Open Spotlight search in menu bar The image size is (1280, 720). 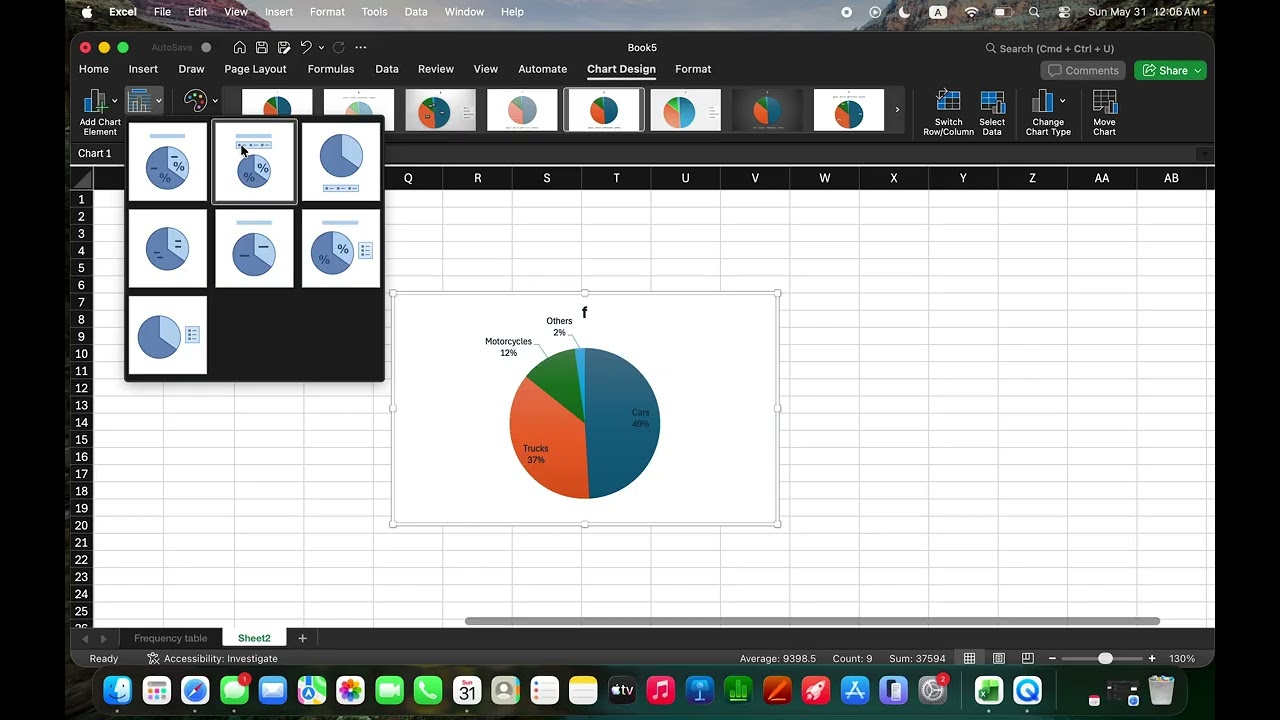pyautogui.click(x=1034, y=12)
